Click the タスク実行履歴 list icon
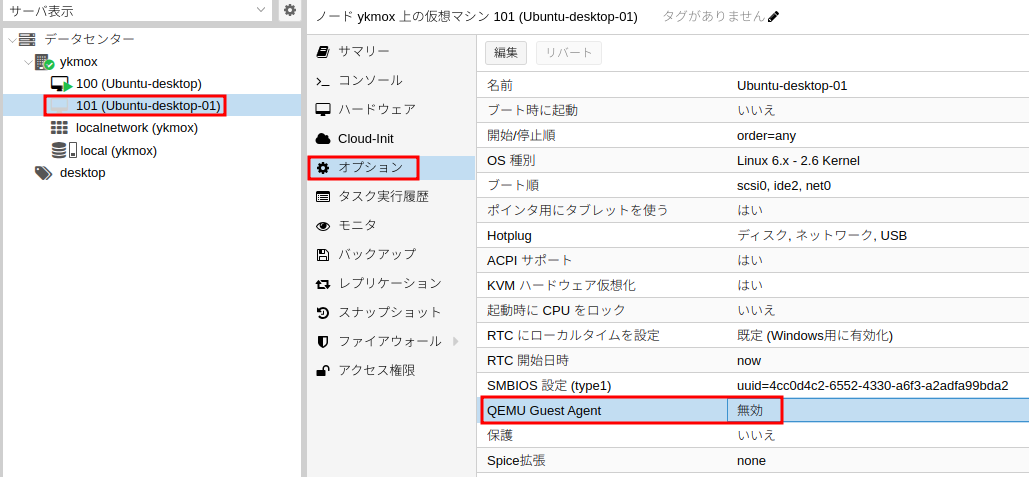 [322, 196]
